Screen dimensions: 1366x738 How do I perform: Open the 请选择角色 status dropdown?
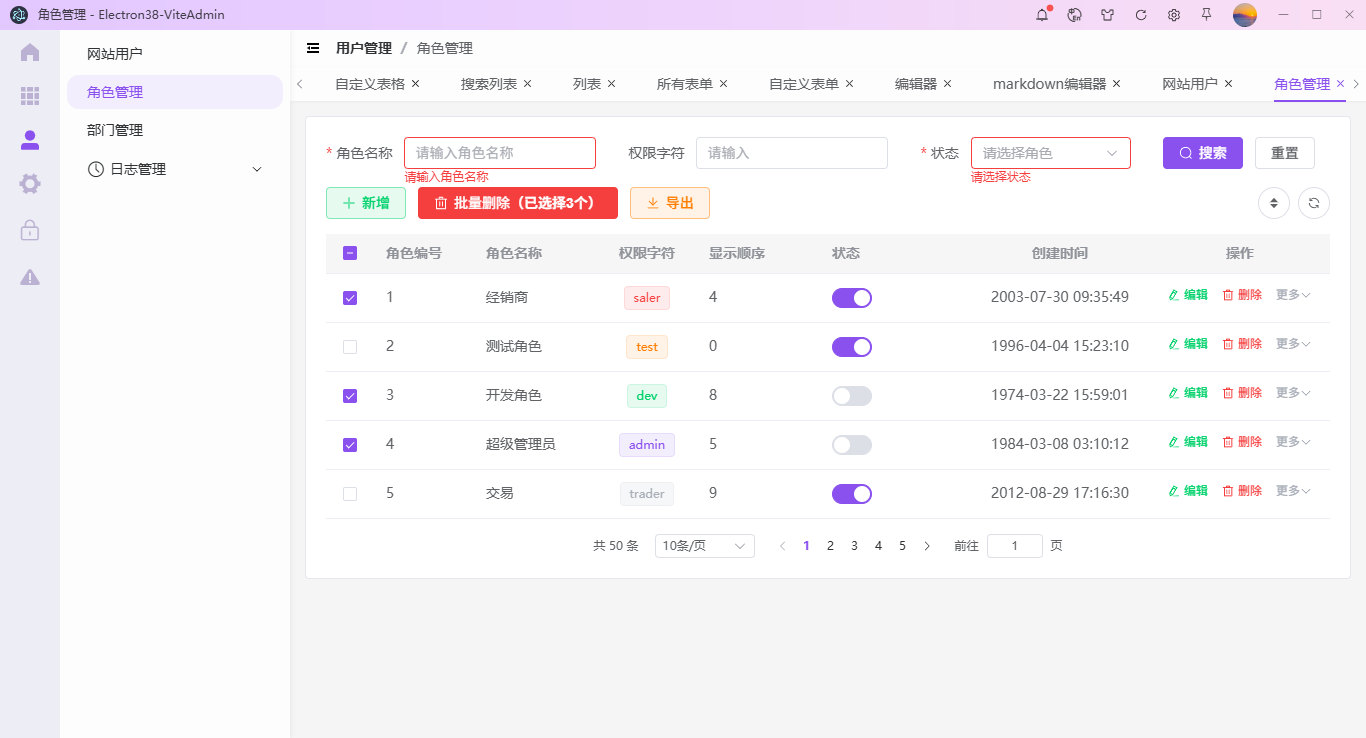coord(1050,152)
